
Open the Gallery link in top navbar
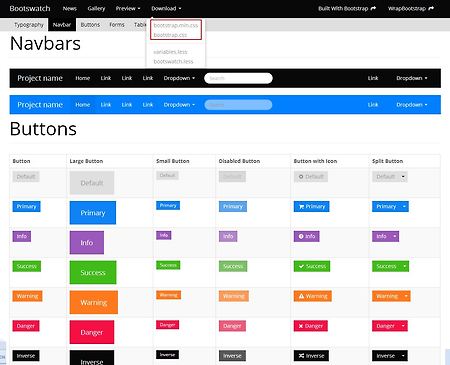tap(96, 8)
